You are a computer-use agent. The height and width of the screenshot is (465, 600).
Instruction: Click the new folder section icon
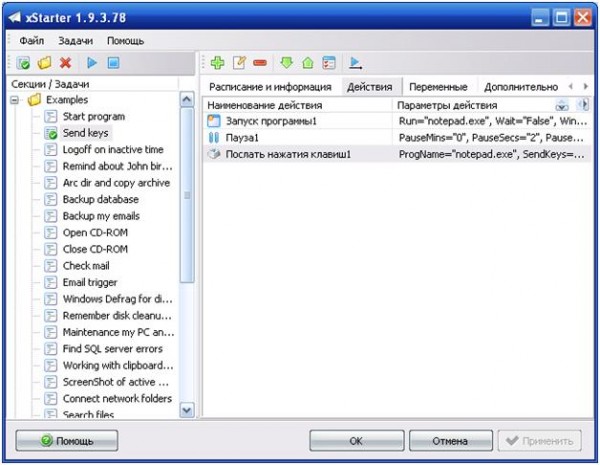pos(44,62)
